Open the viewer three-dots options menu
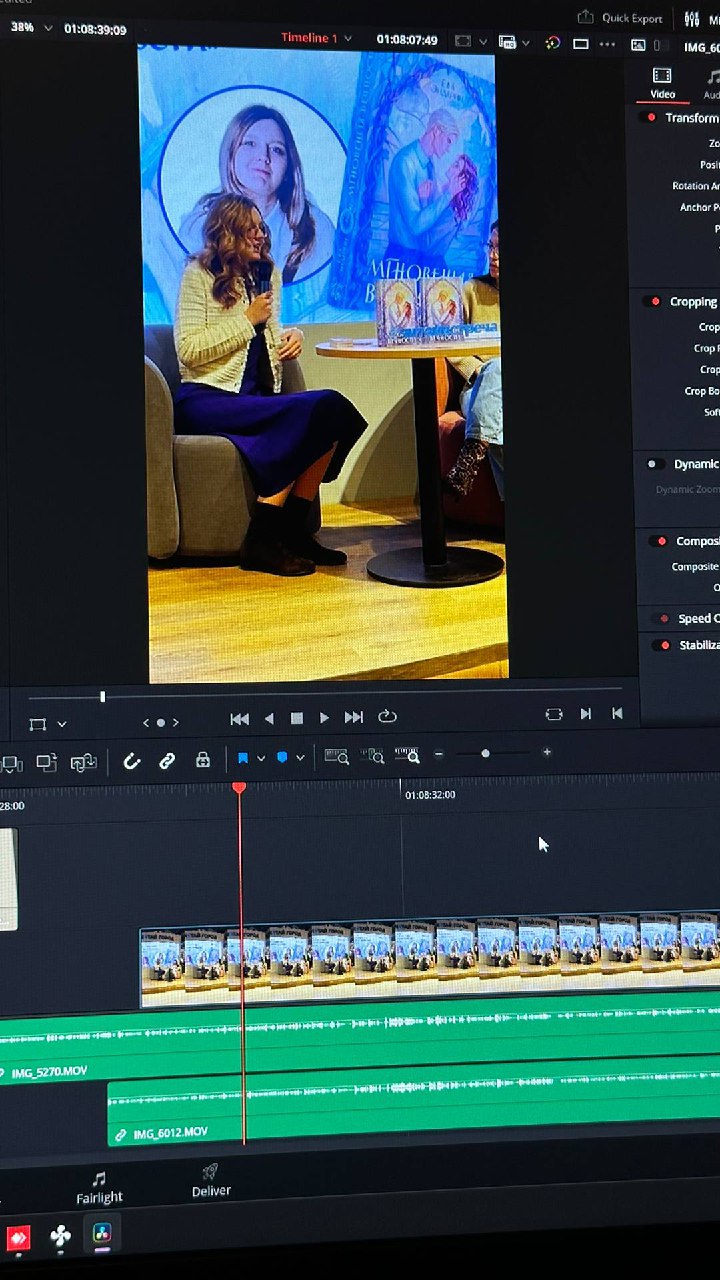Screen dimensions: 720x1280 (x=608, y=45)
